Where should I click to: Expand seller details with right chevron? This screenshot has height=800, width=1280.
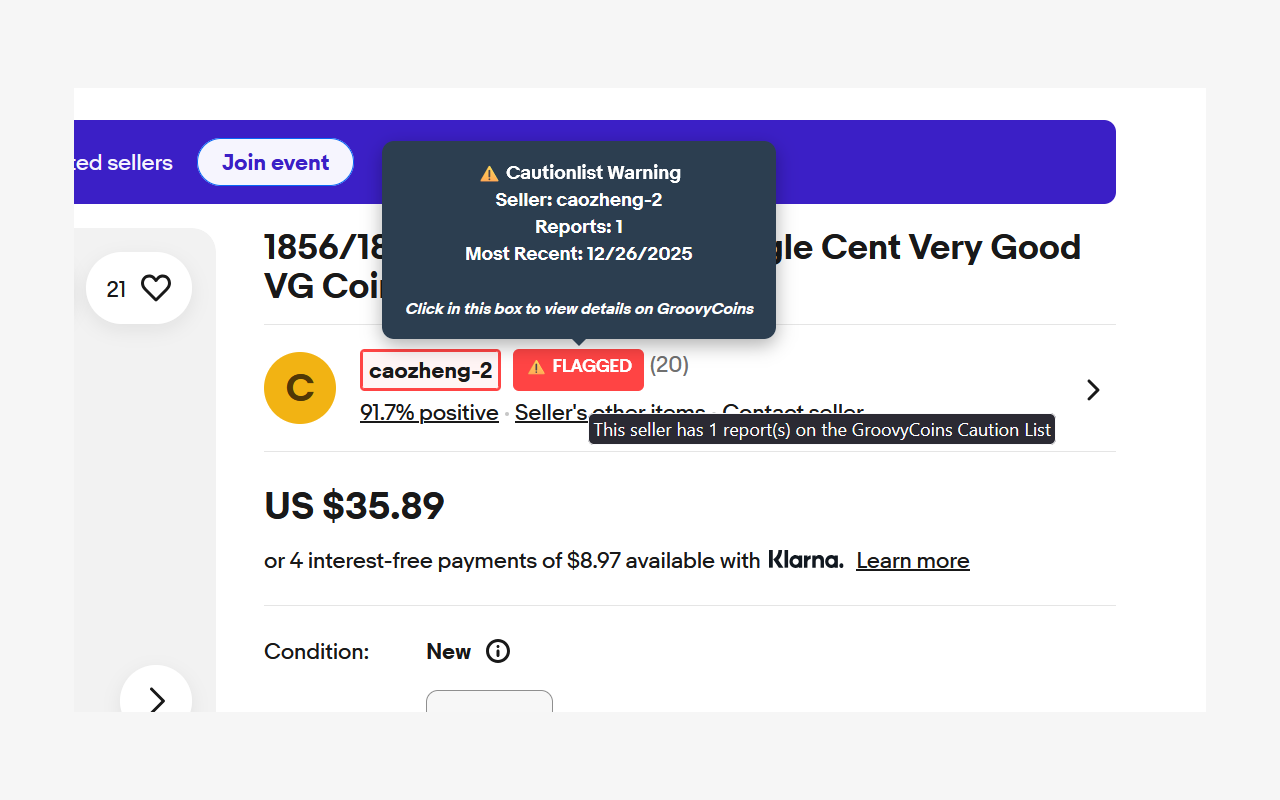[1093, 389]
